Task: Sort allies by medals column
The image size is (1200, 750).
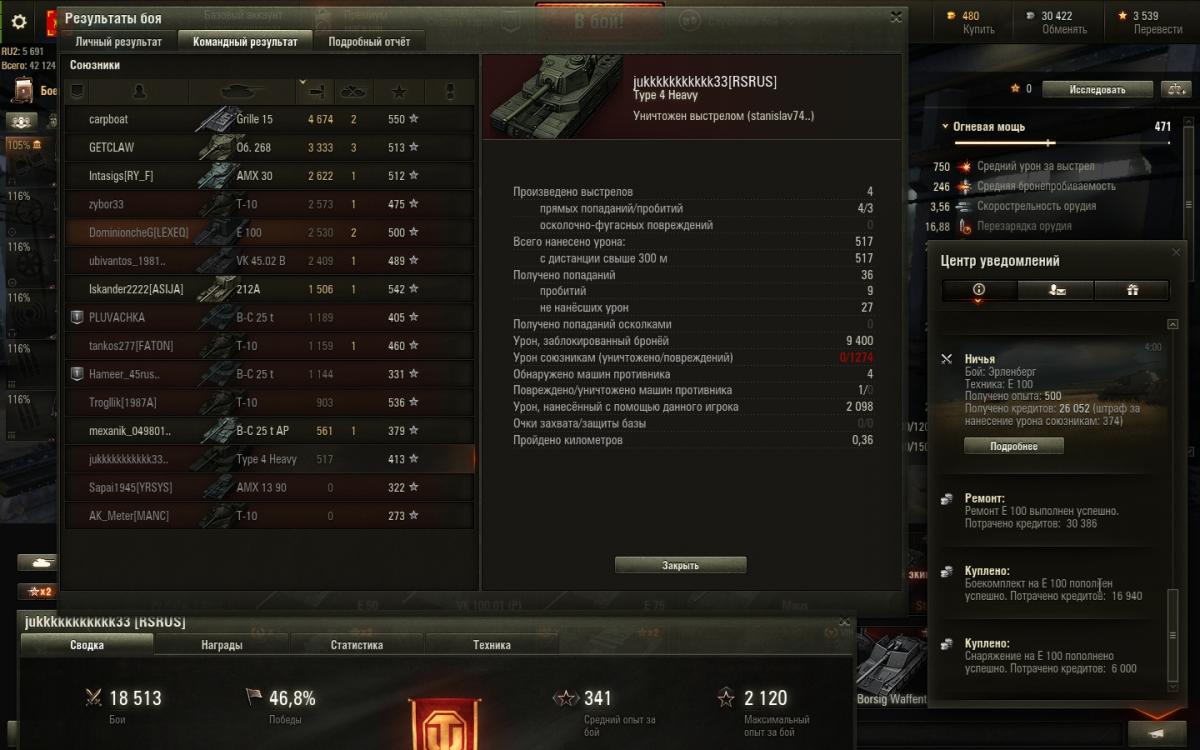Action: click(450, 91)
